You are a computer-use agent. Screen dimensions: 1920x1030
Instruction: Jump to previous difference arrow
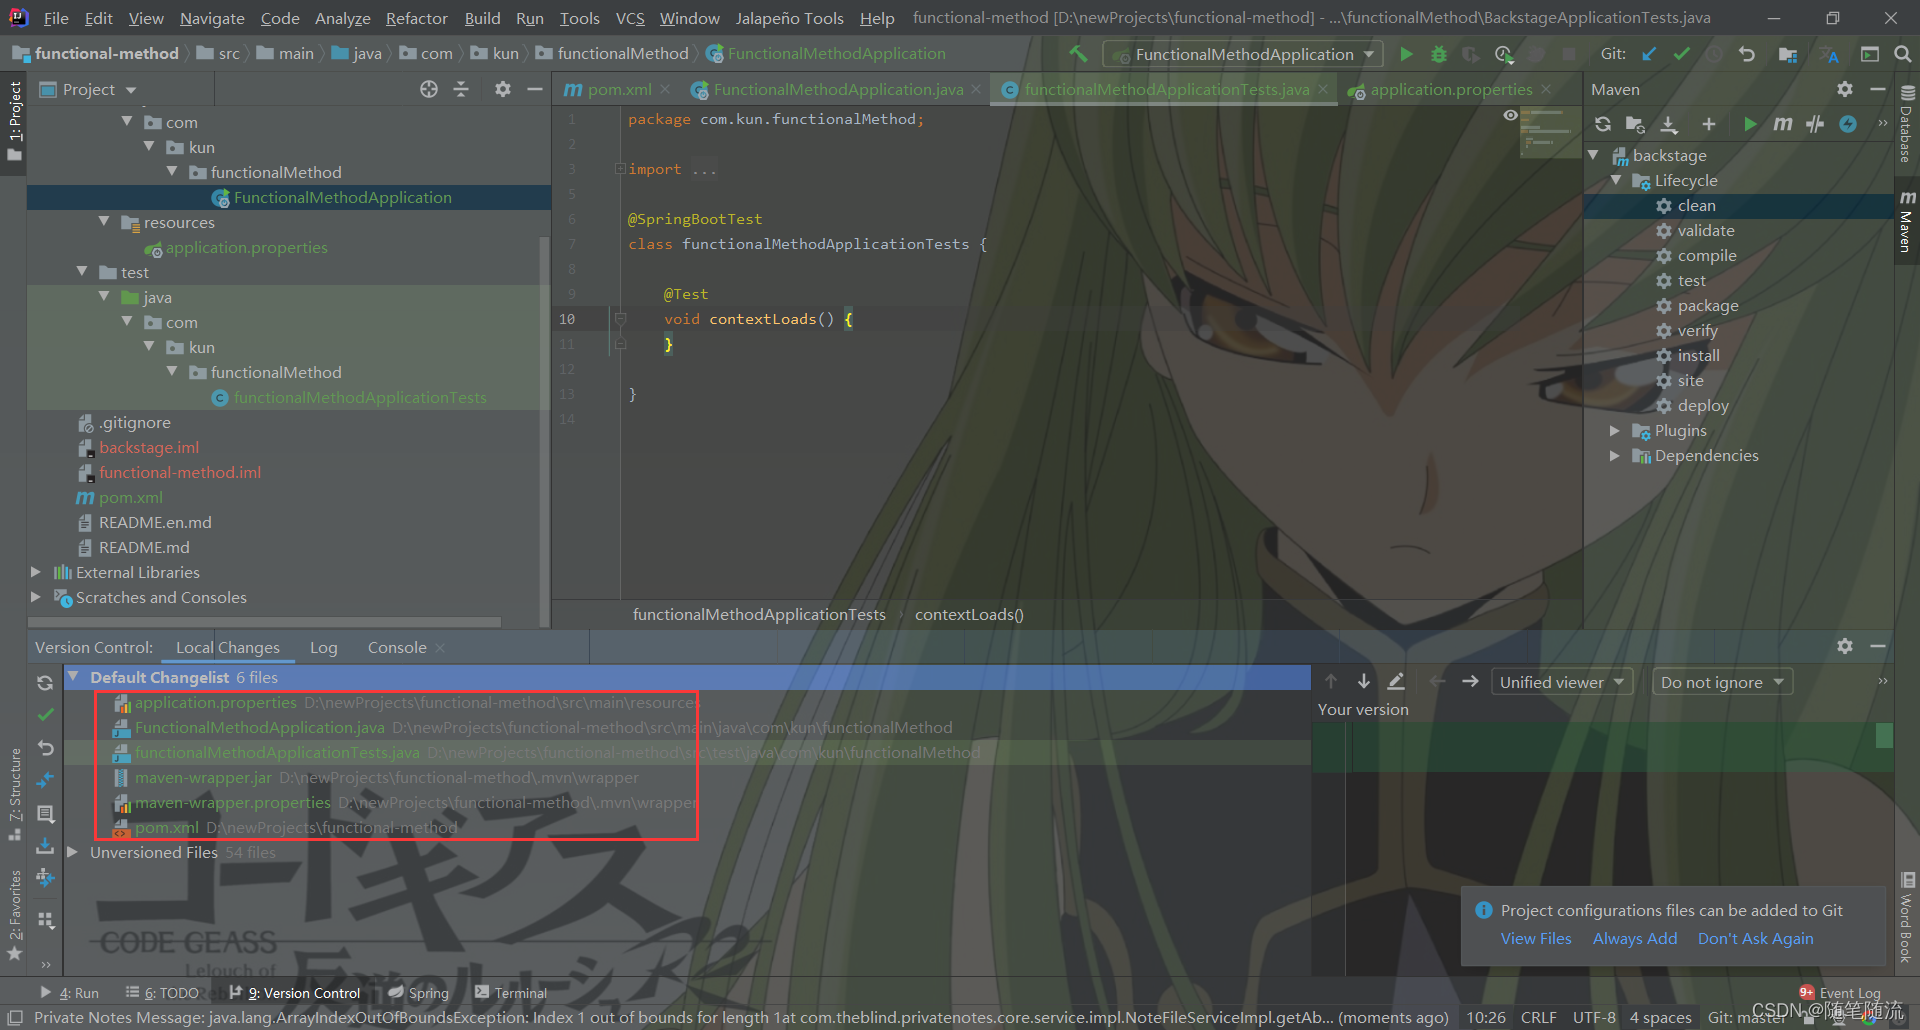pos(1331,681)
